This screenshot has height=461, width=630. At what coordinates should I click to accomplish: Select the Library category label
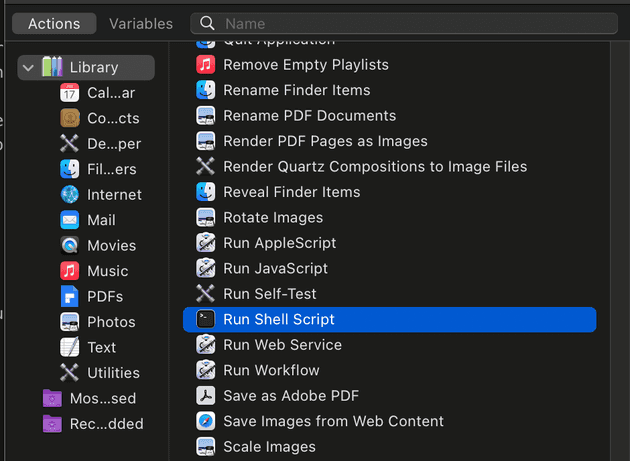(x=94, y=67)
